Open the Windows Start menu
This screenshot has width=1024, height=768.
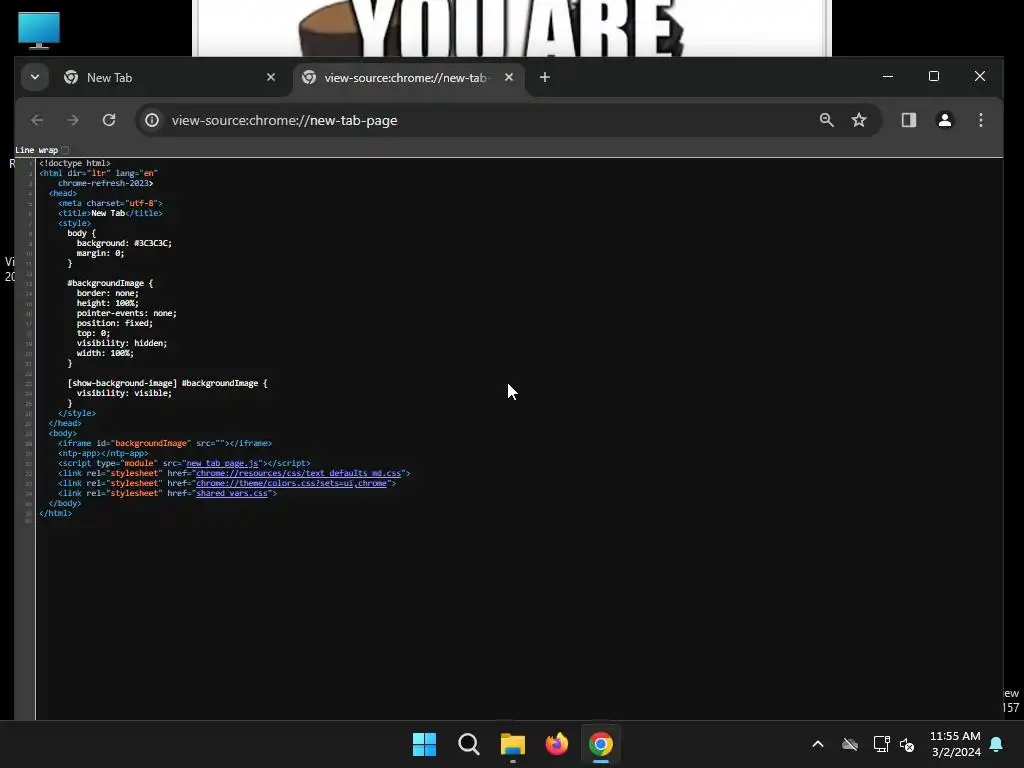point(424,744)
